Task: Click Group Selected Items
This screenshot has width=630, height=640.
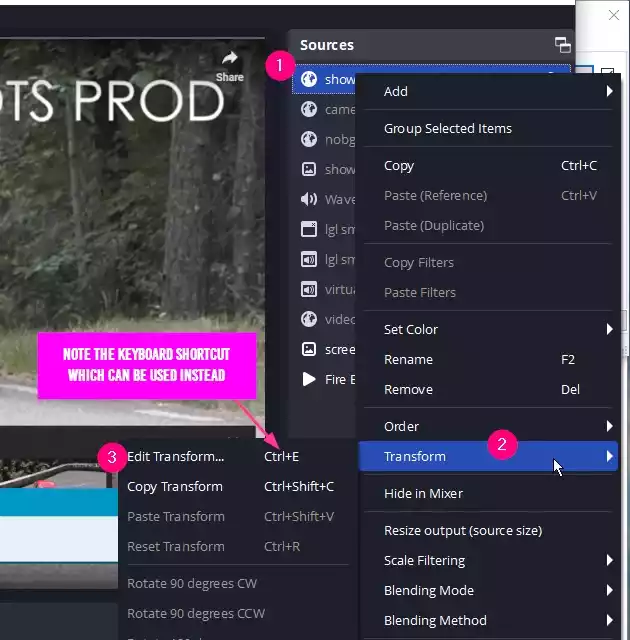Action: (x=448, y=128)
